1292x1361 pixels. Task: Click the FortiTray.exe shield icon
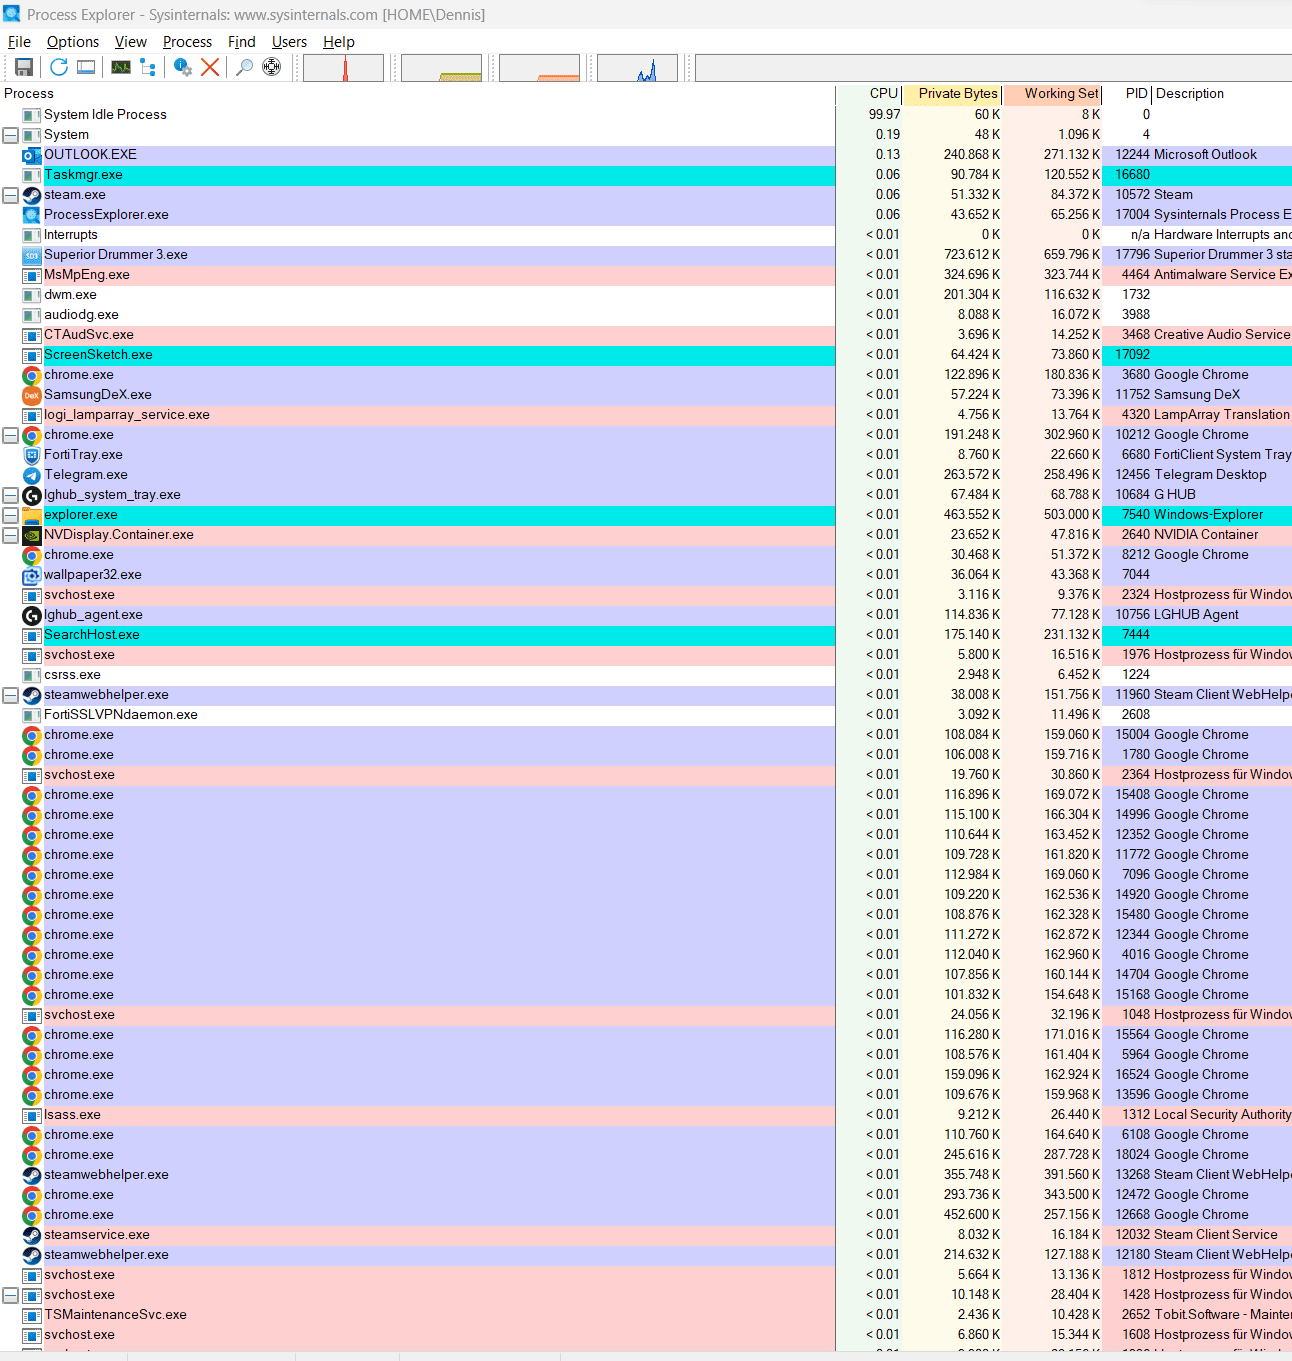31,455
